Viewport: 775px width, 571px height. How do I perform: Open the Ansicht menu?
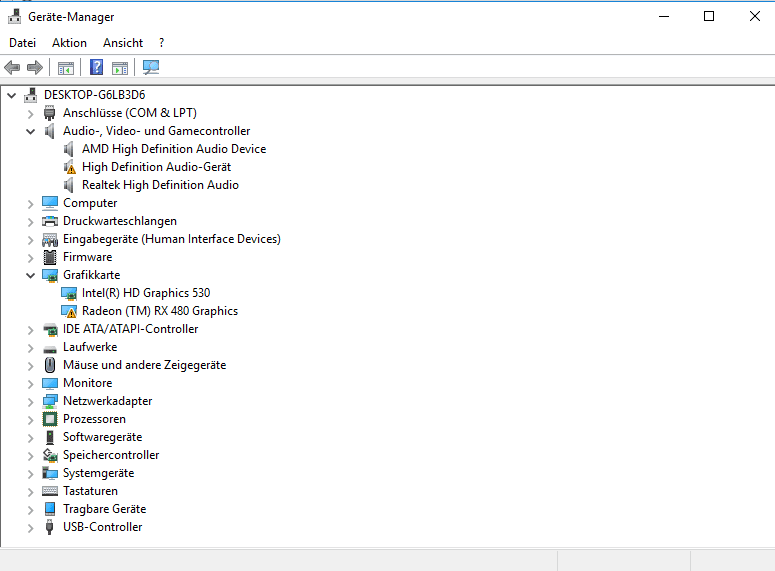tap(123, 43)
